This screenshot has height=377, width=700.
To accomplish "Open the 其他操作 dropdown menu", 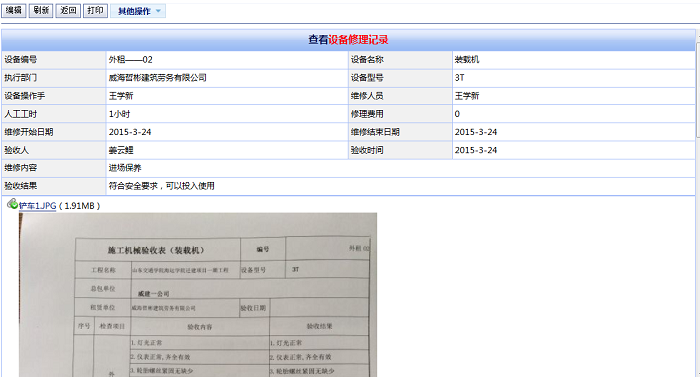I will [x=138, y=11].
